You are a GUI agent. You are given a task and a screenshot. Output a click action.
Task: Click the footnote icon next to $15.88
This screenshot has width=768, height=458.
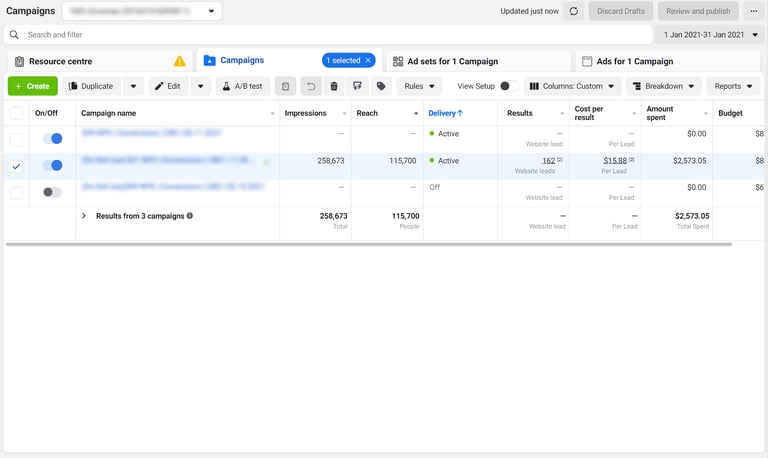click(632, 160)
